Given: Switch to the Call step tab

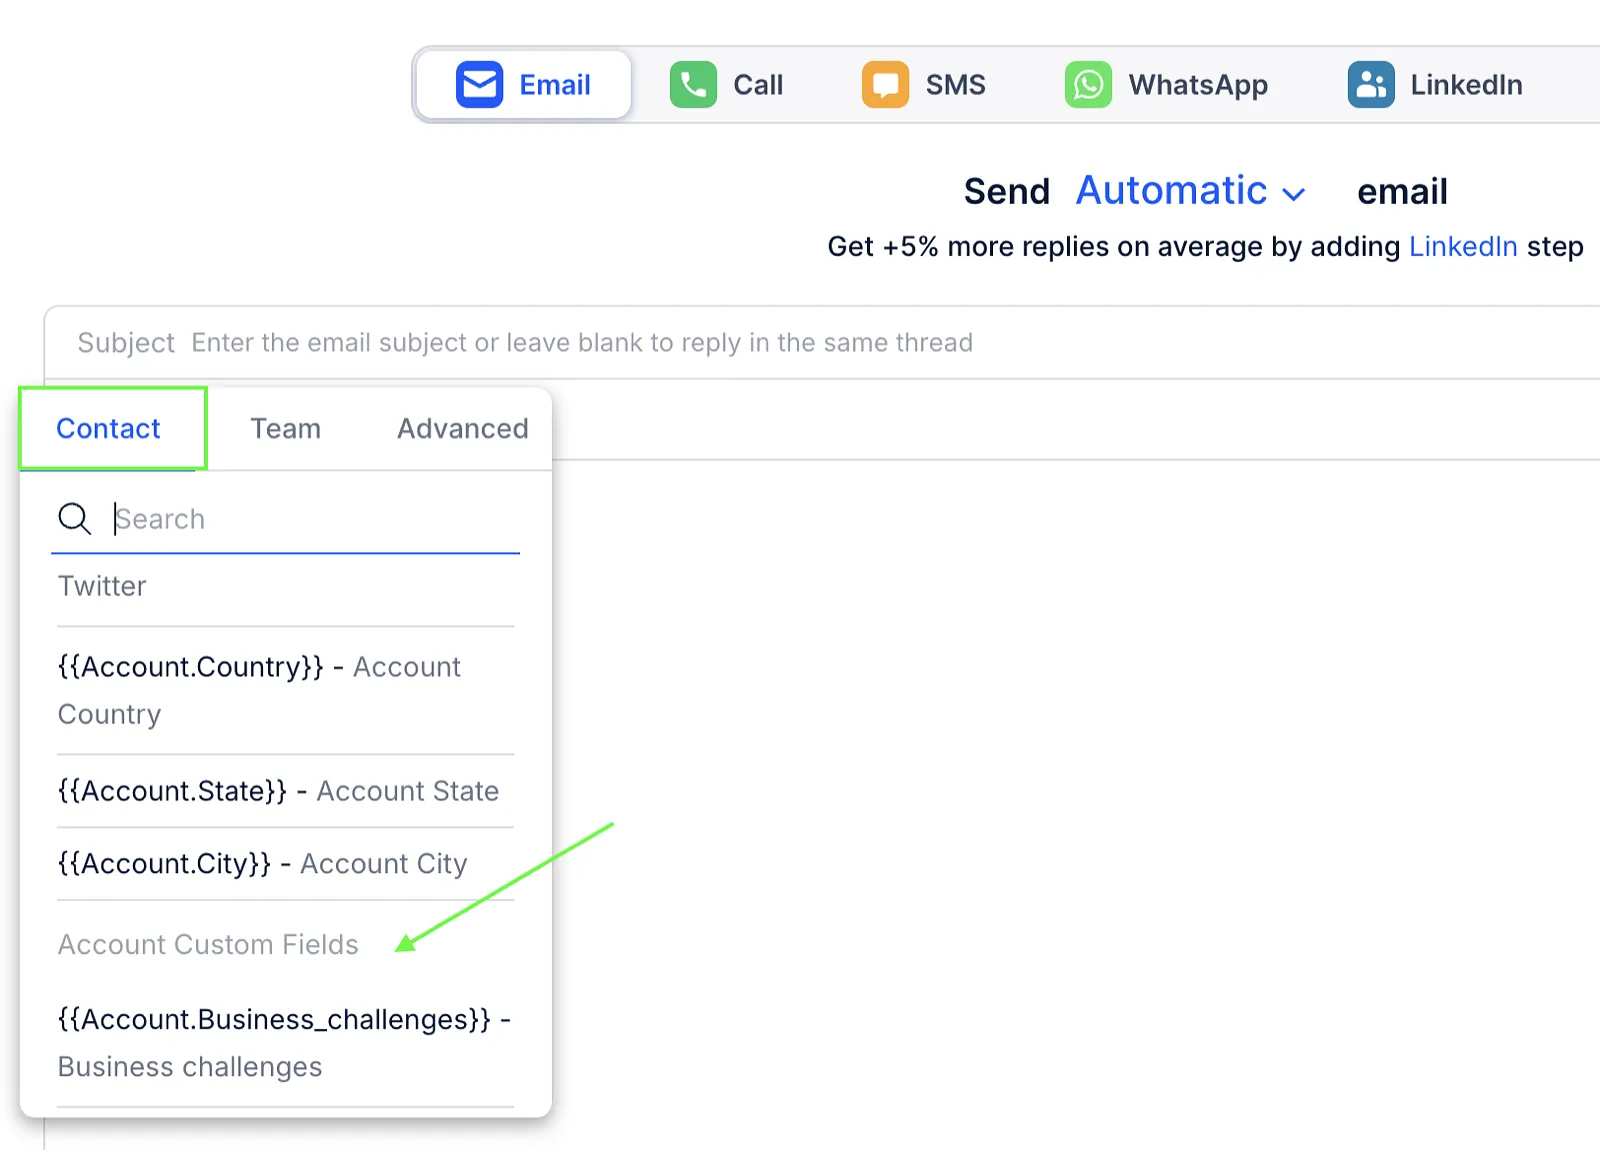Looking at the screenshot, I should coord(727,85).
